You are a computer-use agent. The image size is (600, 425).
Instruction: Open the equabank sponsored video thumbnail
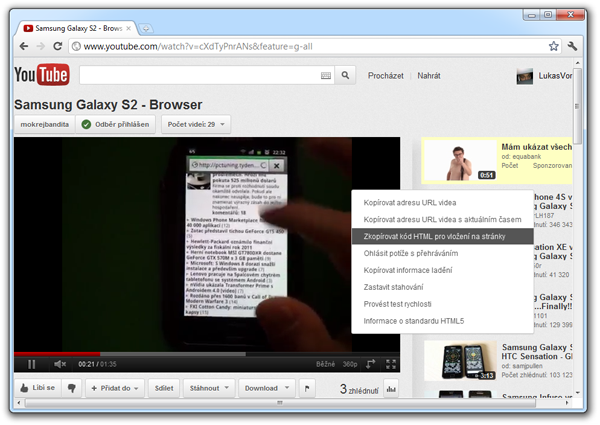coord(460,160)
